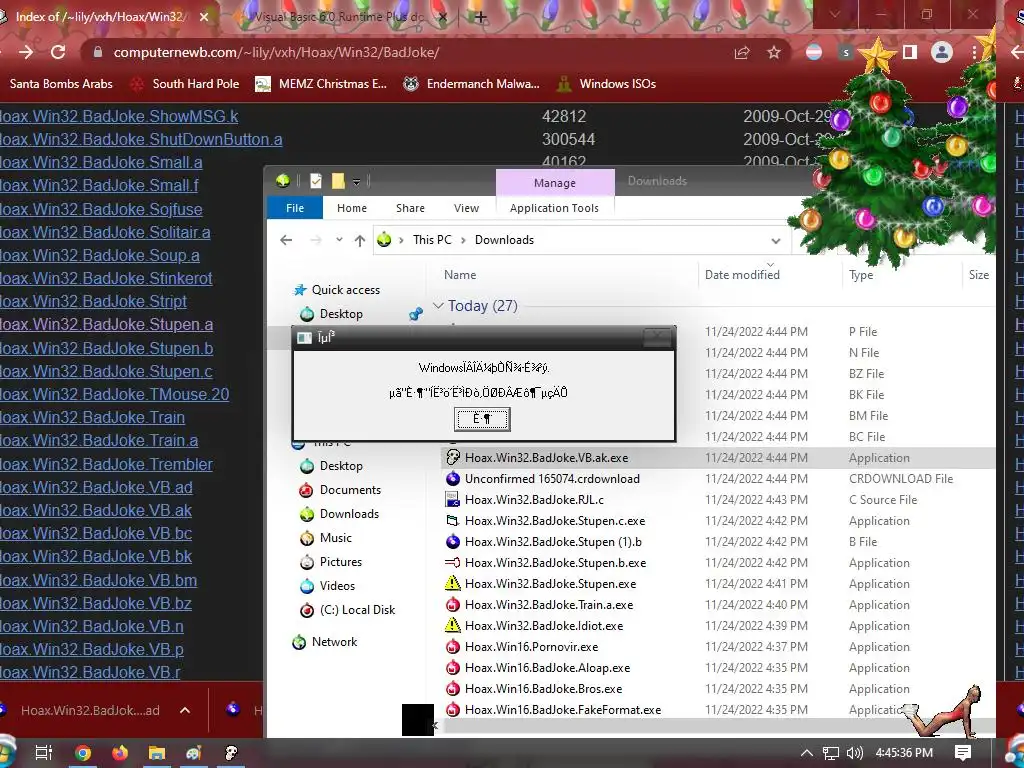Image resolution: width=1024 pixels, height=768 pixels.
Task: Open Hoax.Win32.BadJoke.Train.a link
Action: coord(99,440)
